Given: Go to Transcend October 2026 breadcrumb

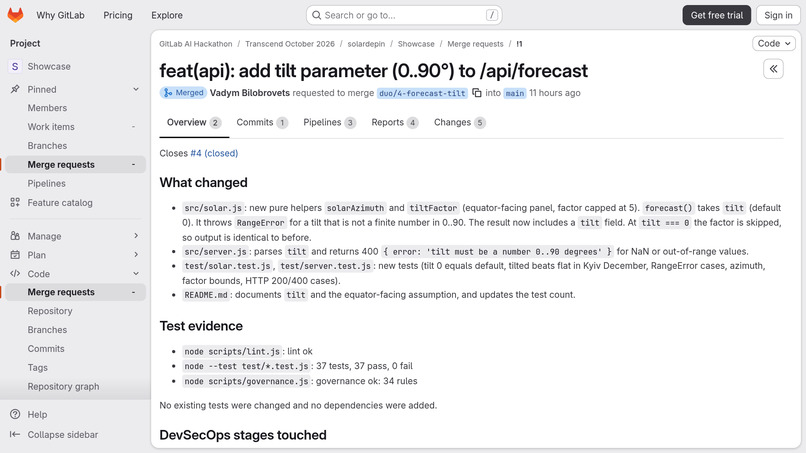Looking at the screenshot, I should [290, 44].
